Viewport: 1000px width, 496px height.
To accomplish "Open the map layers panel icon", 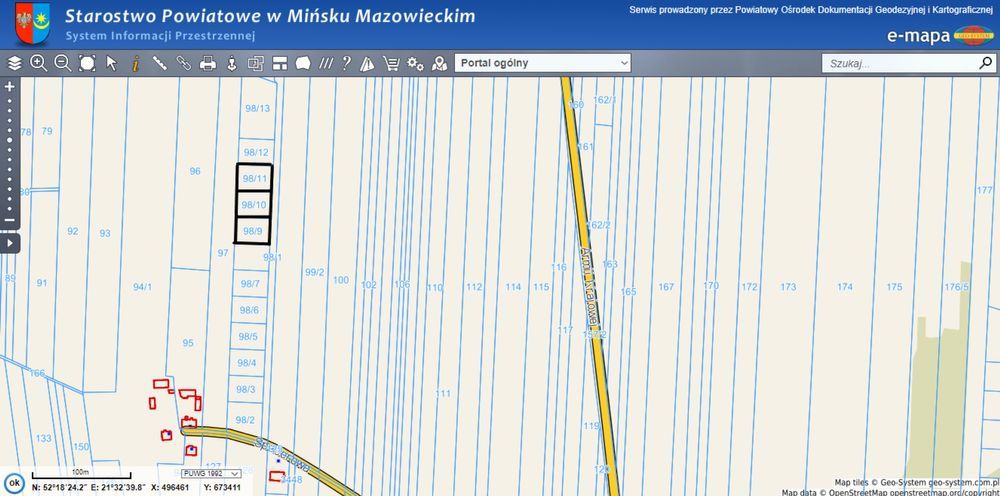I will tap(14, 63).
